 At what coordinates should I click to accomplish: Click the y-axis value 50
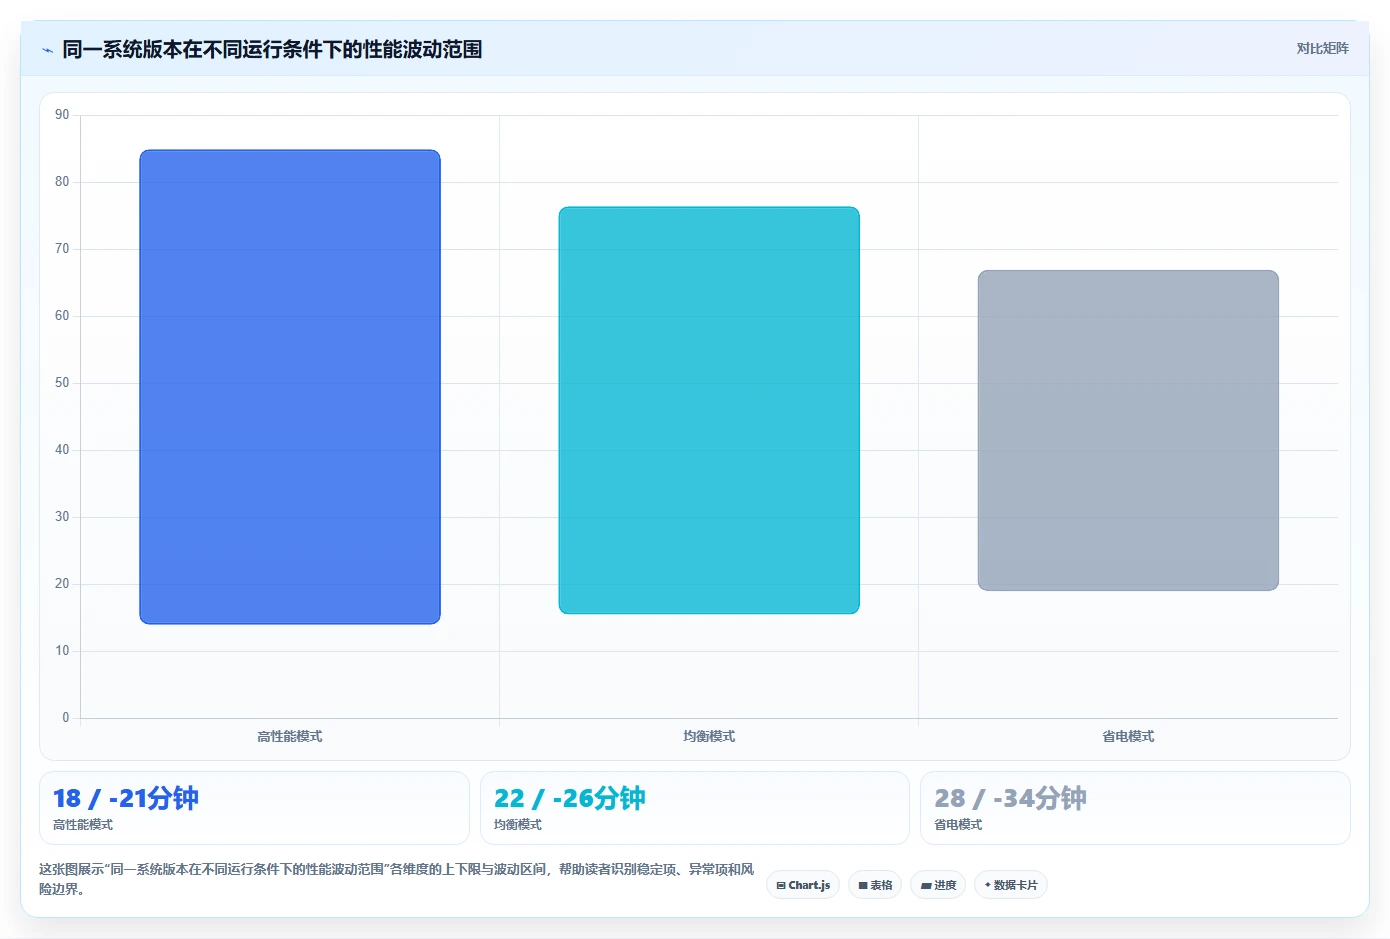pos(62,383)
